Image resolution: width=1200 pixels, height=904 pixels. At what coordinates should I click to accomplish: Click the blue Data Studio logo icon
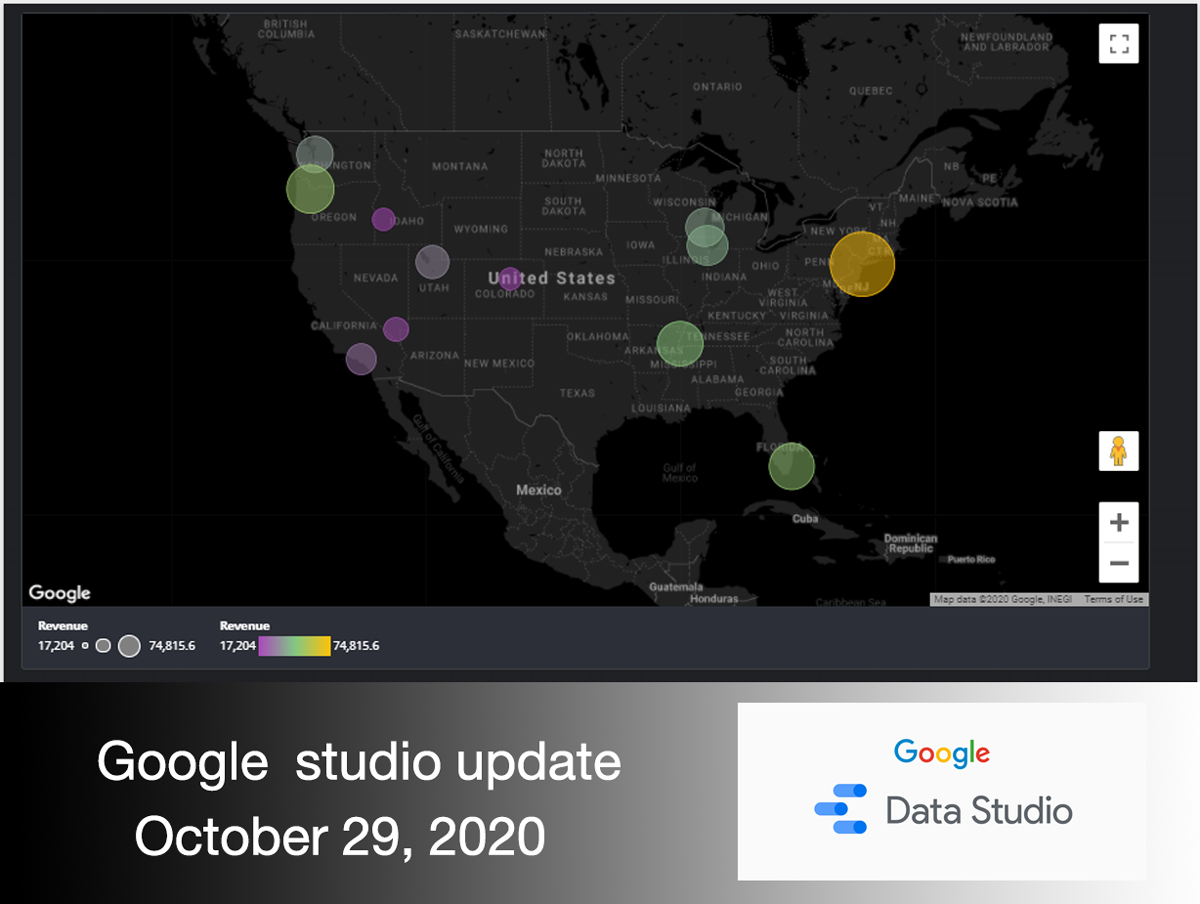[x=840, y=809]
